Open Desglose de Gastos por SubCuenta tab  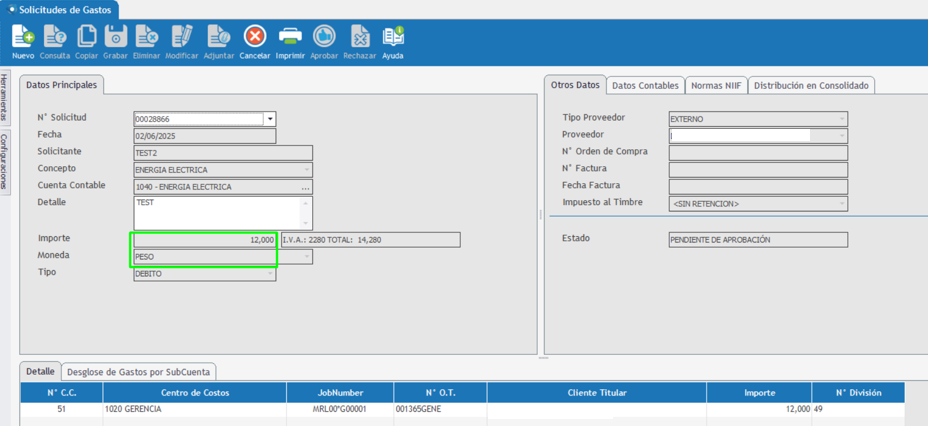tap(138, 372)
